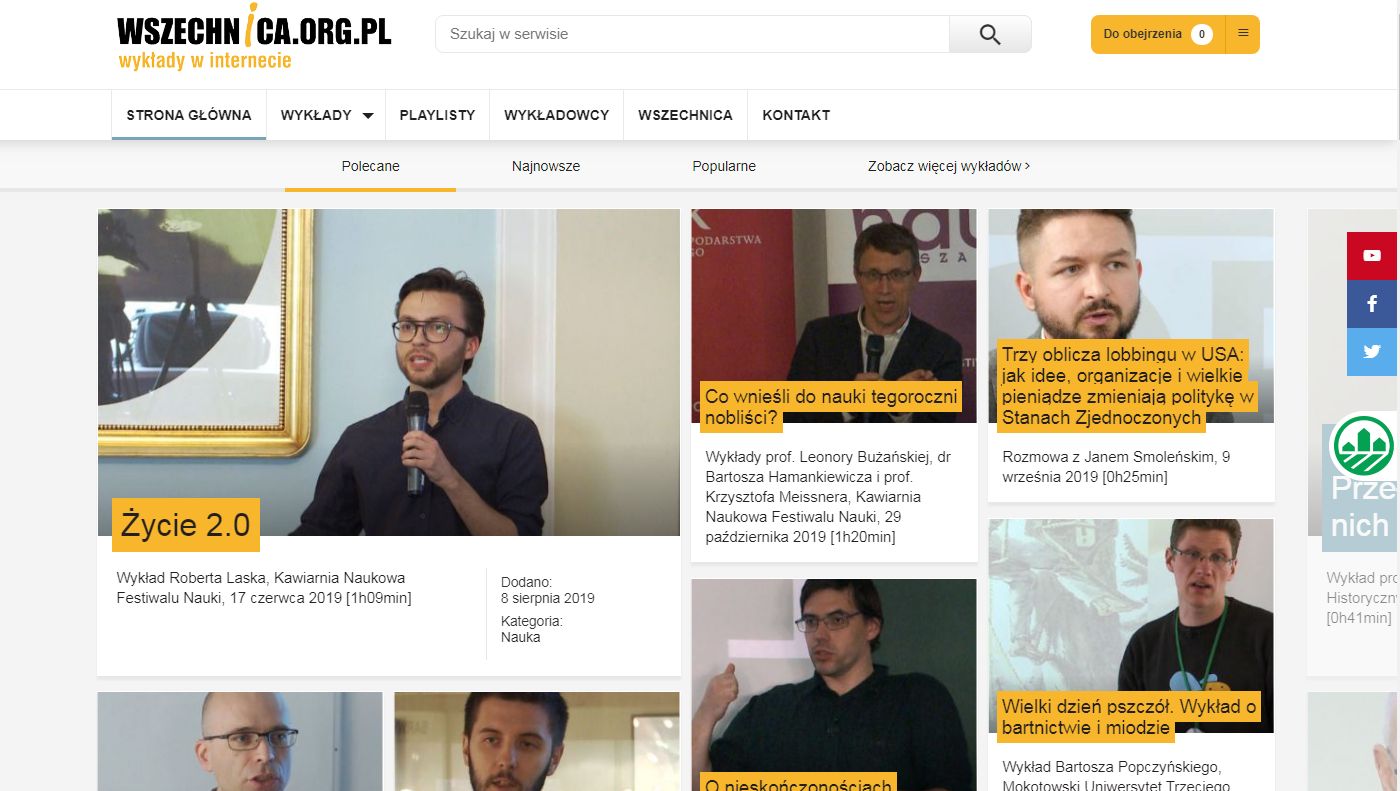
Task: Open Wielki dzień pszczół lecture title
Action: click(x=1128, y=717)
